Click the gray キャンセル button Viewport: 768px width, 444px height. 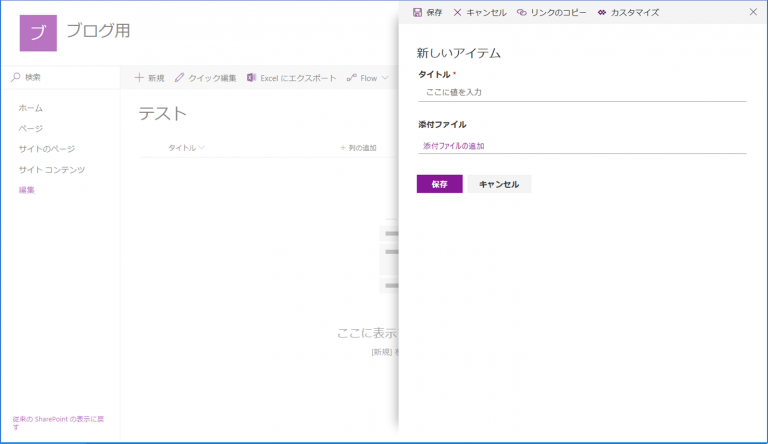[499, 184]
